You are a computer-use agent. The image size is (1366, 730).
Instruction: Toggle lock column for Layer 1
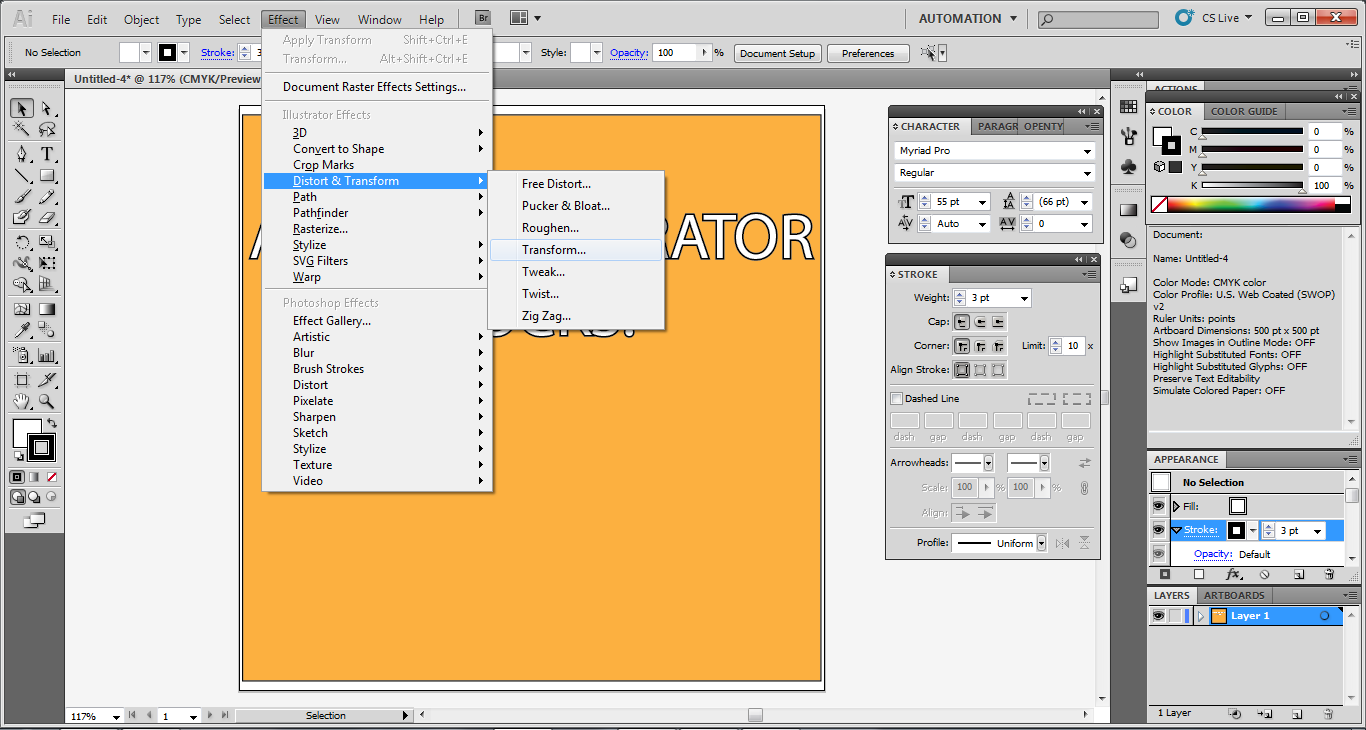[x=1176, y=616]
